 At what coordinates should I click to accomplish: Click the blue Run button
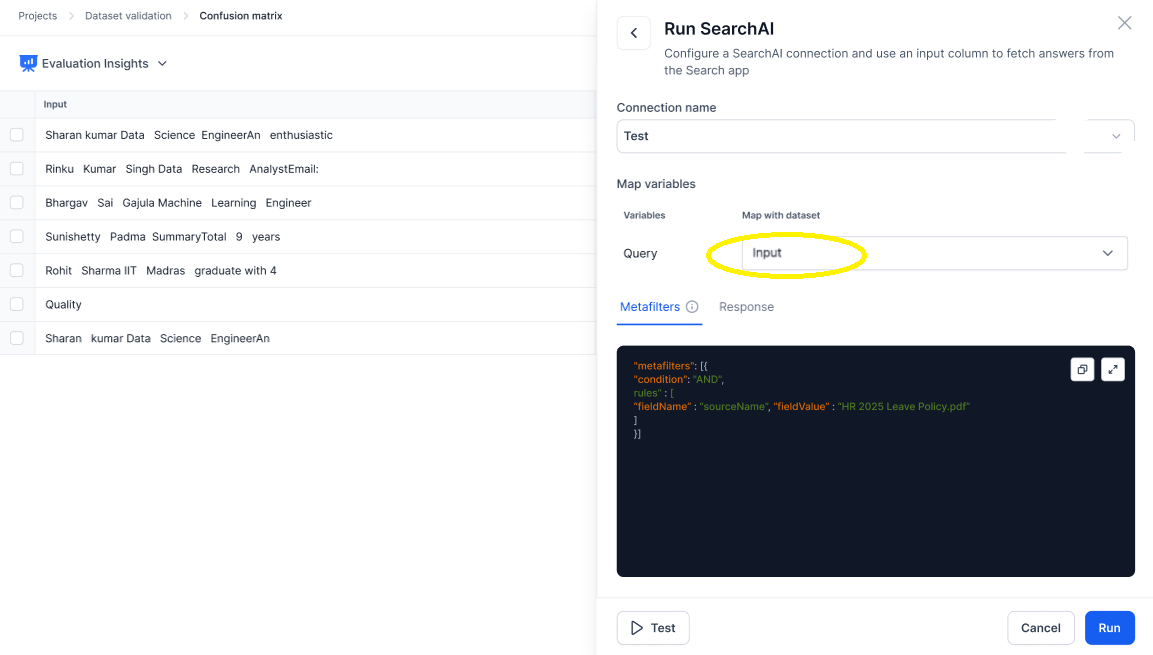coord(1110,628)
